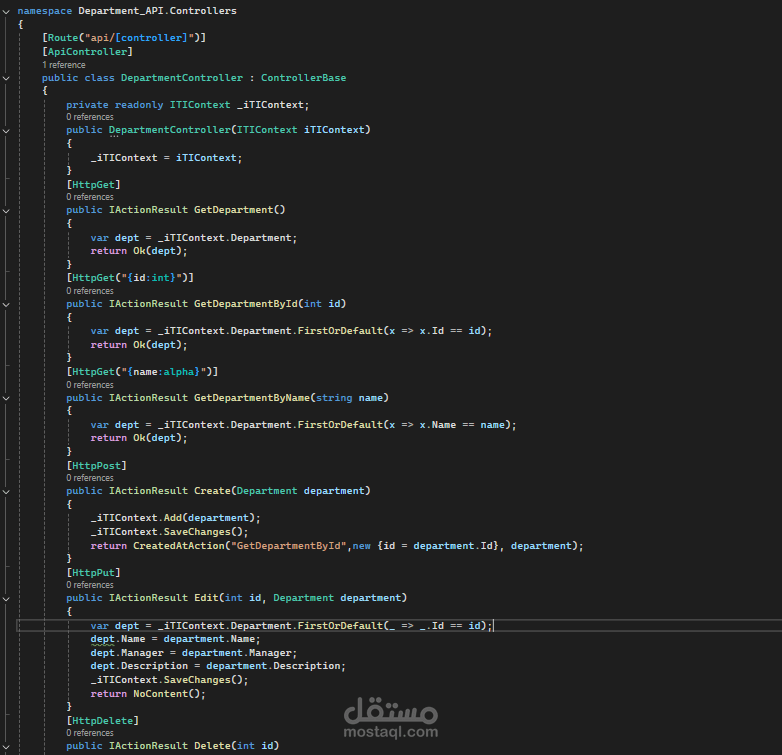Click 'var dept = _iTIContext.Department;' line
The height and width of the screenshot is (755, 782).
pos(194,238)
